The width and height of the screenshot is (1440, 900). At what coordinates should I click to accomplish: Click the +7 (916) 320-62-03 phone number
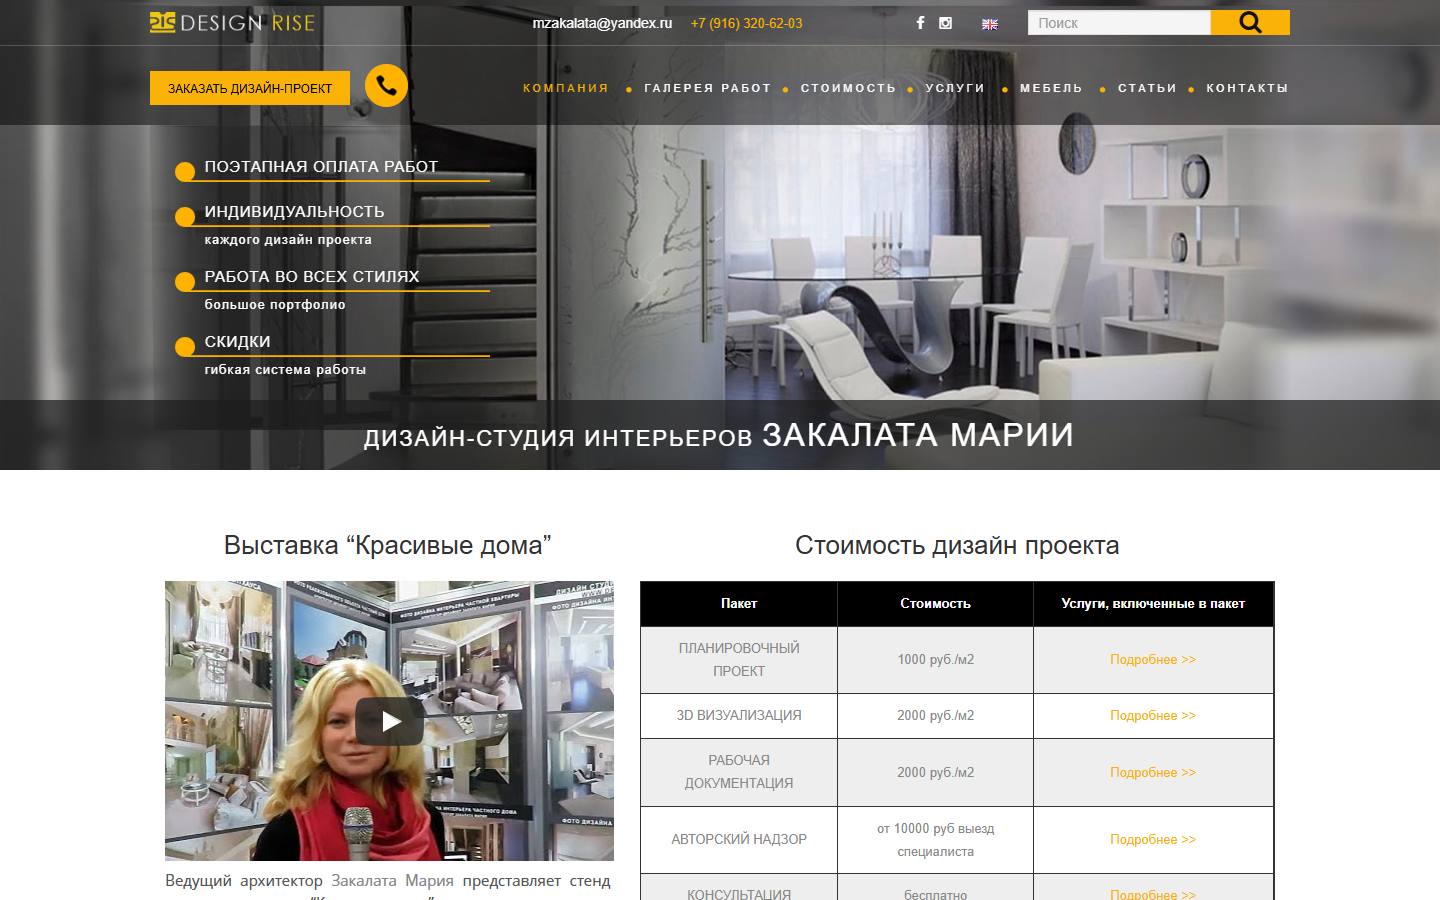(x=746, y=23)
